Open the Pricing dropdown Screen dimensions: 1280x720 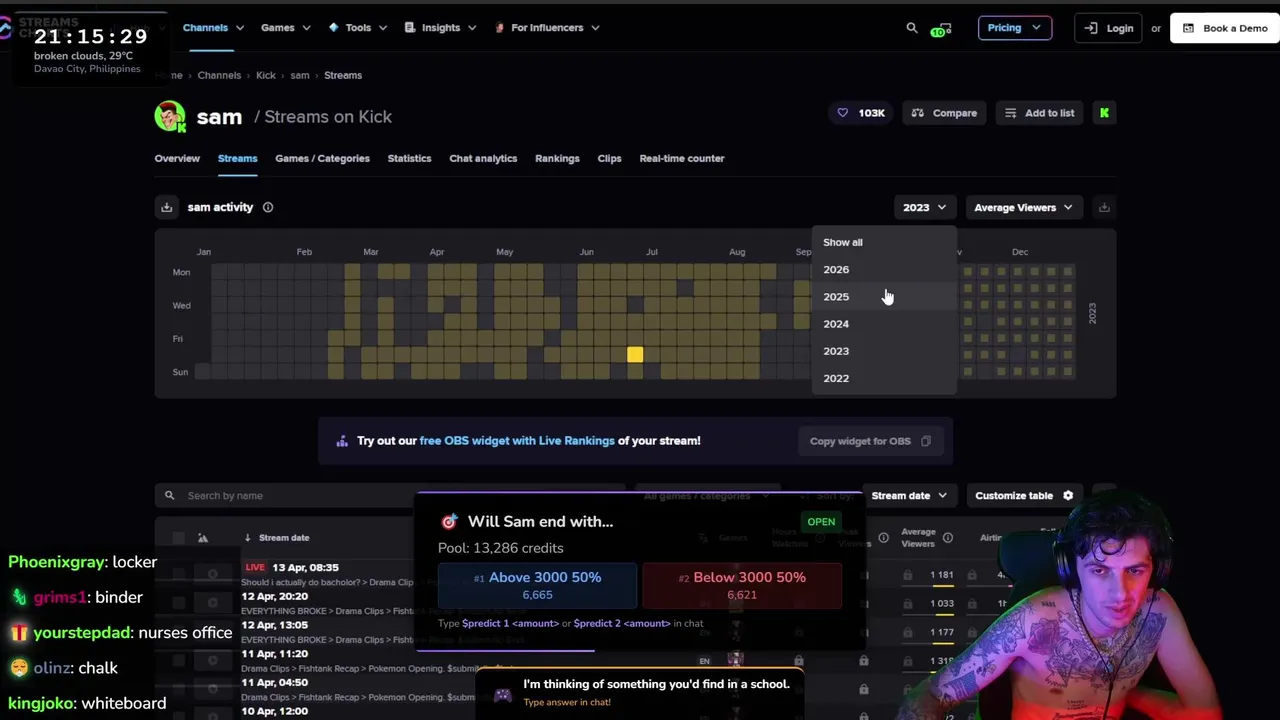point(1014,28)
